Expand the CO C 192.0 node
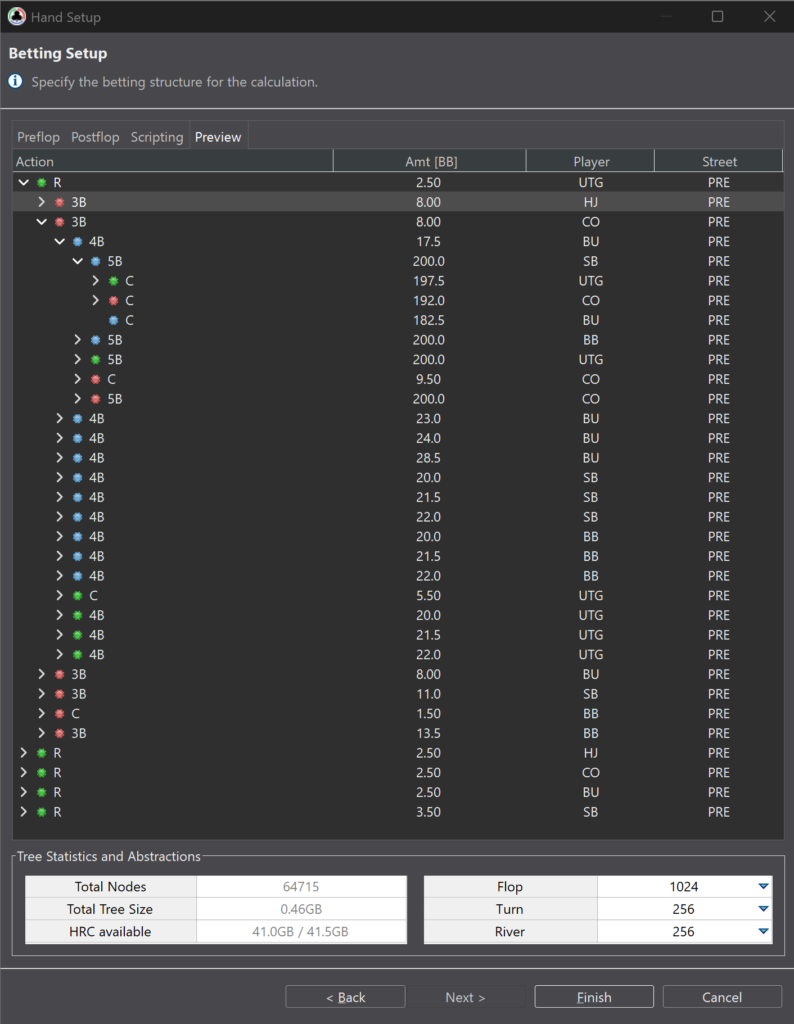 [95, 300]
